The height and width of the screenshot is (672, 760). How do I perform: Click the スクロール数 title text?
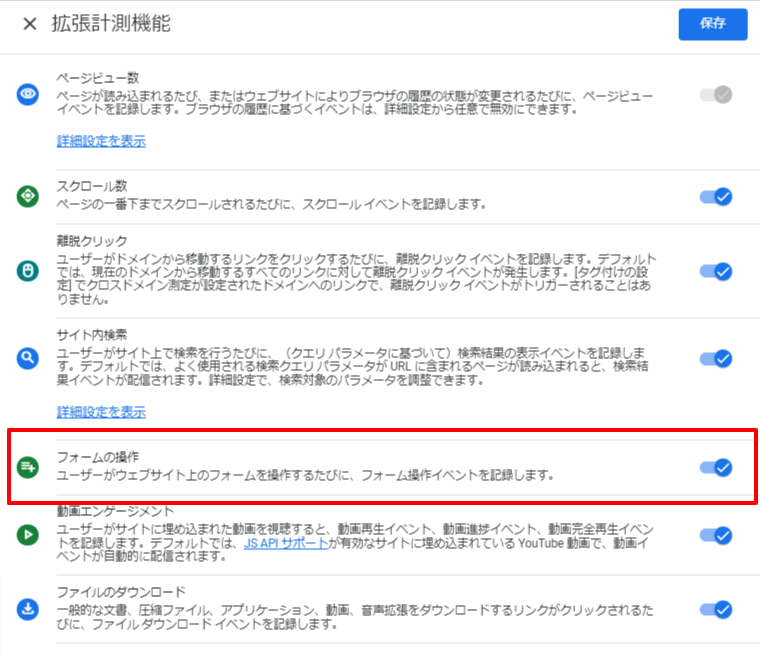coord(92,186)
